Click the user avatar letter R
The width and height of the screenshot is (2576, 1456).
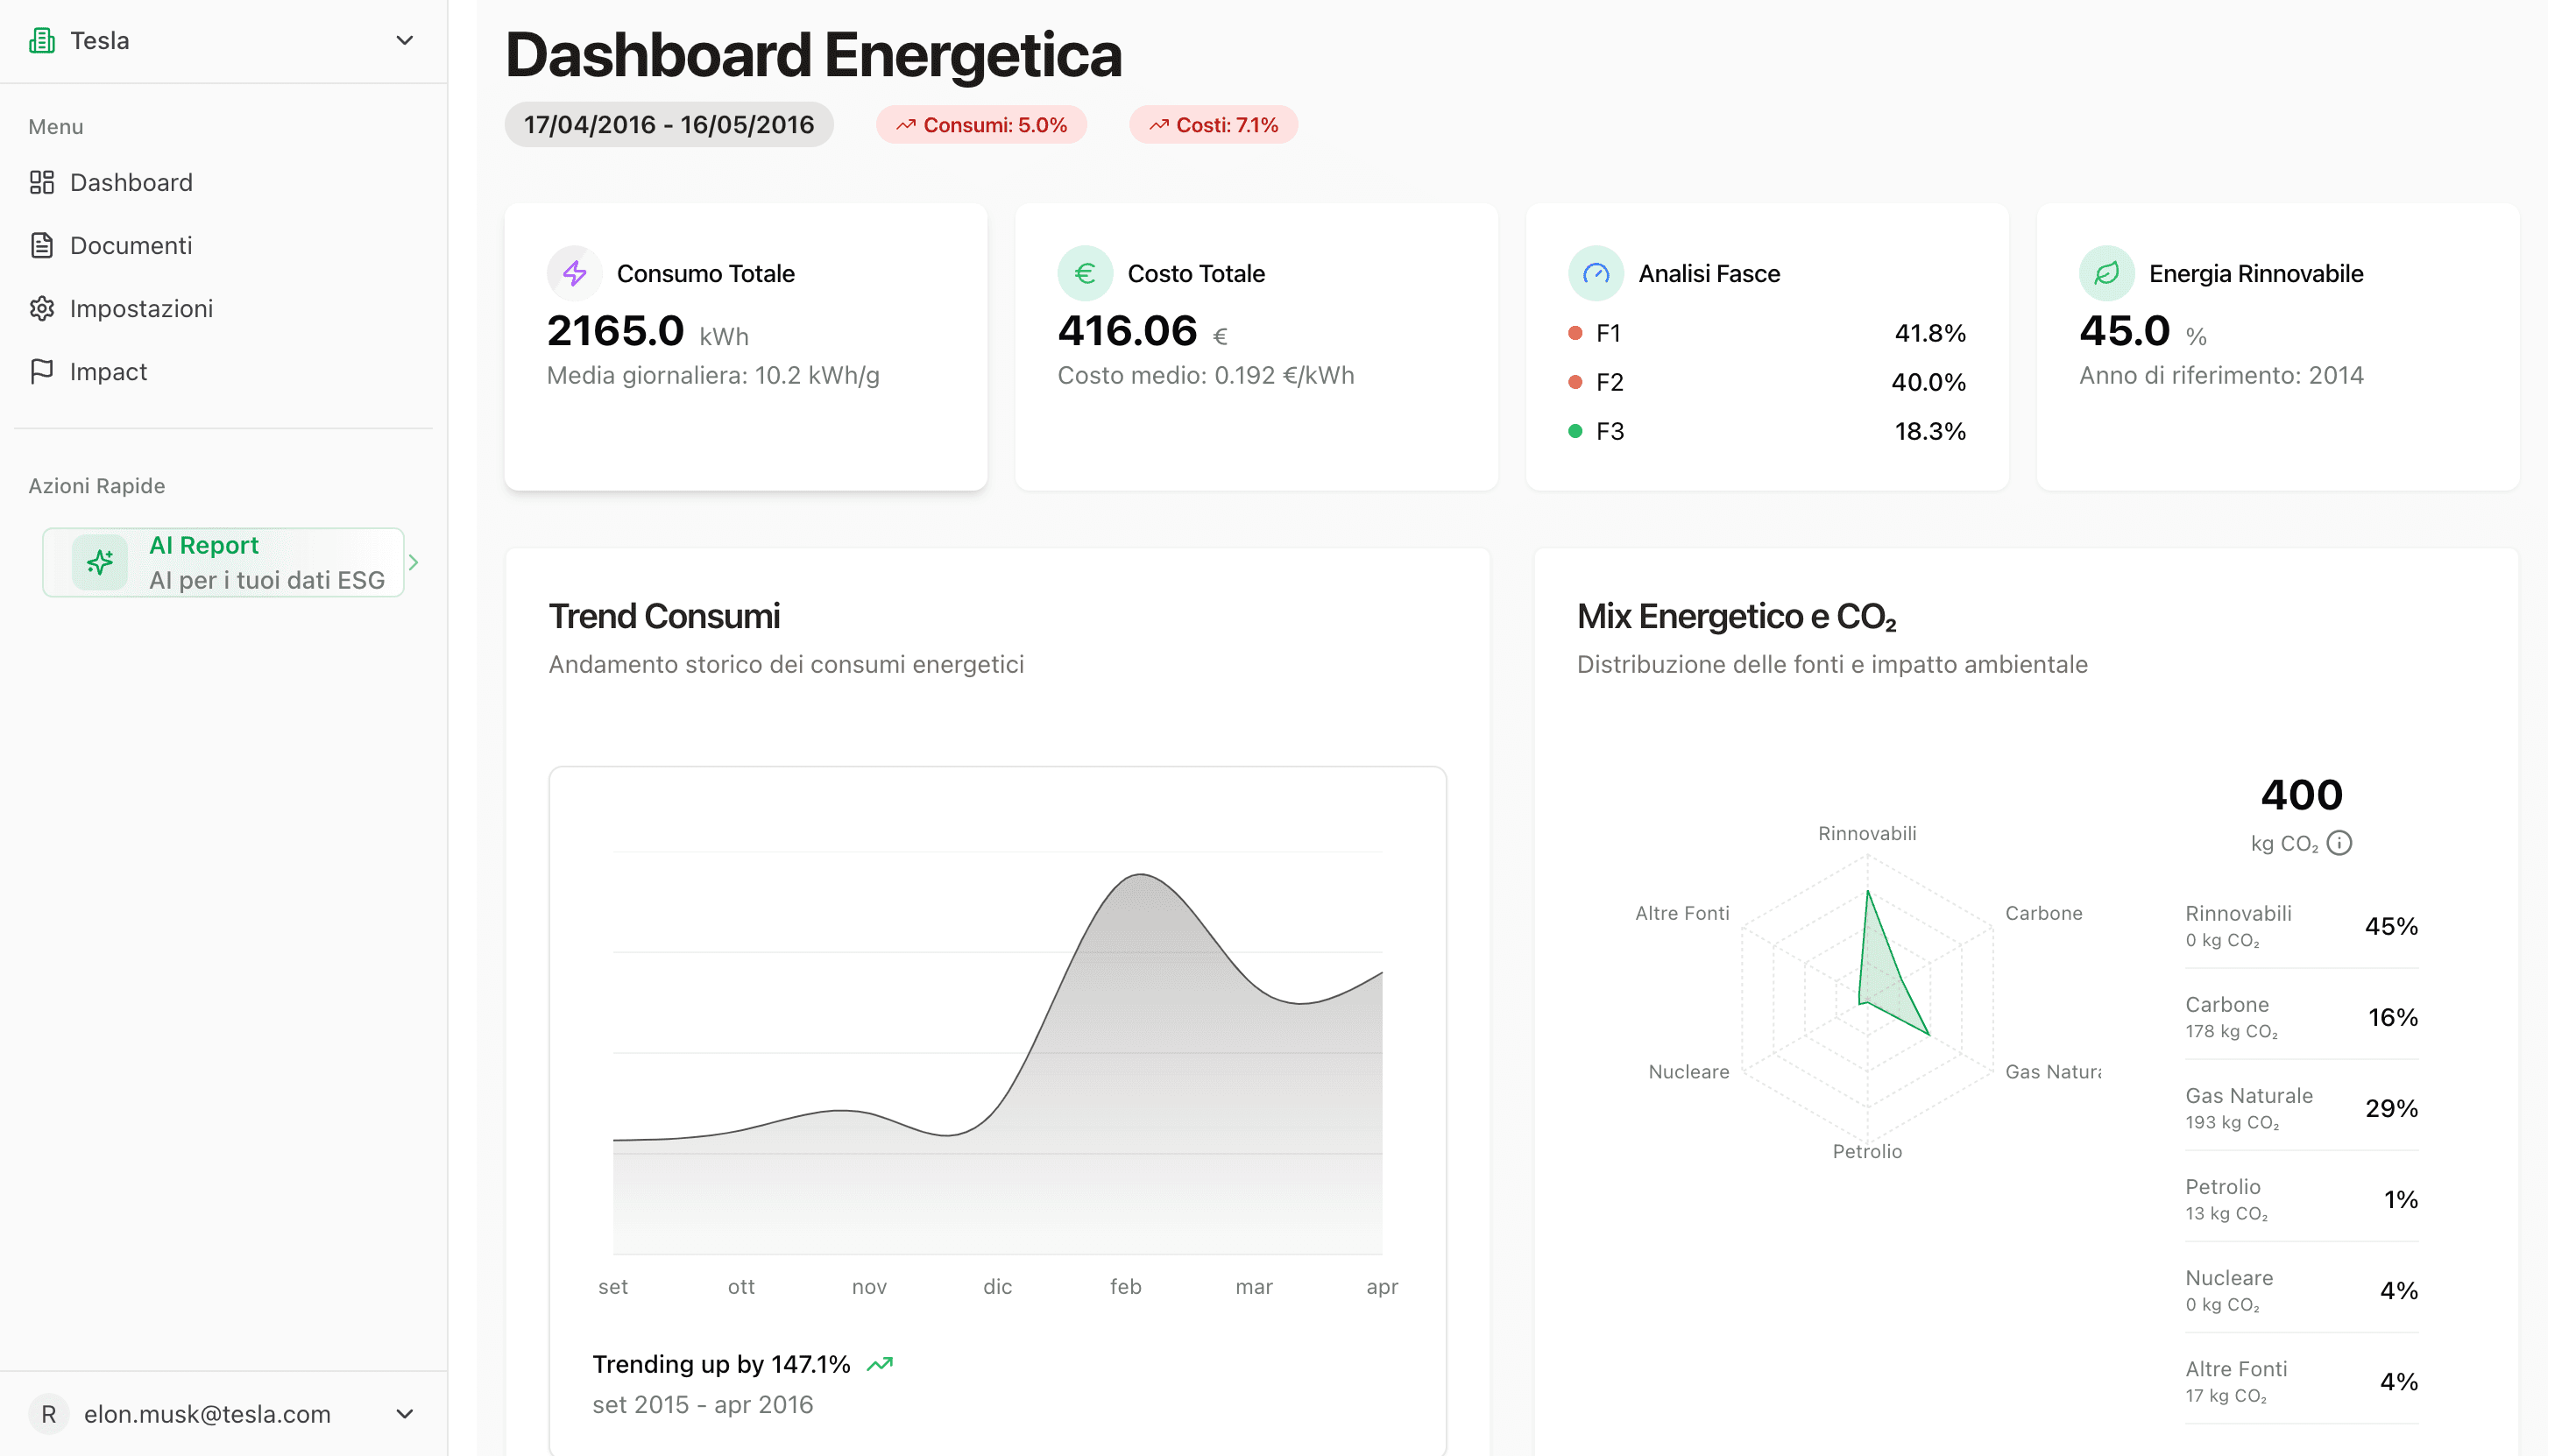(x=48, y=1413)
